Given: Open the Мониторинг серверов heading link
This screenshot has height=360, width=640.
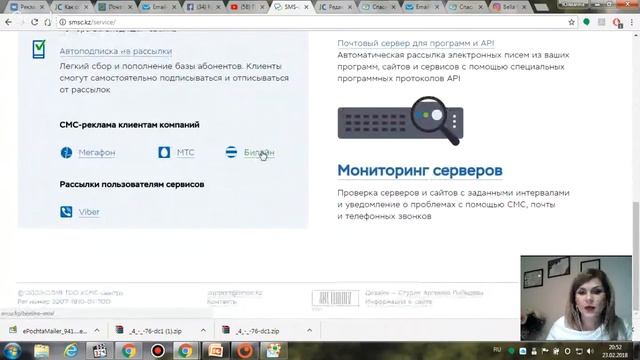Looking at the screenshot, I should coord(420,170).
